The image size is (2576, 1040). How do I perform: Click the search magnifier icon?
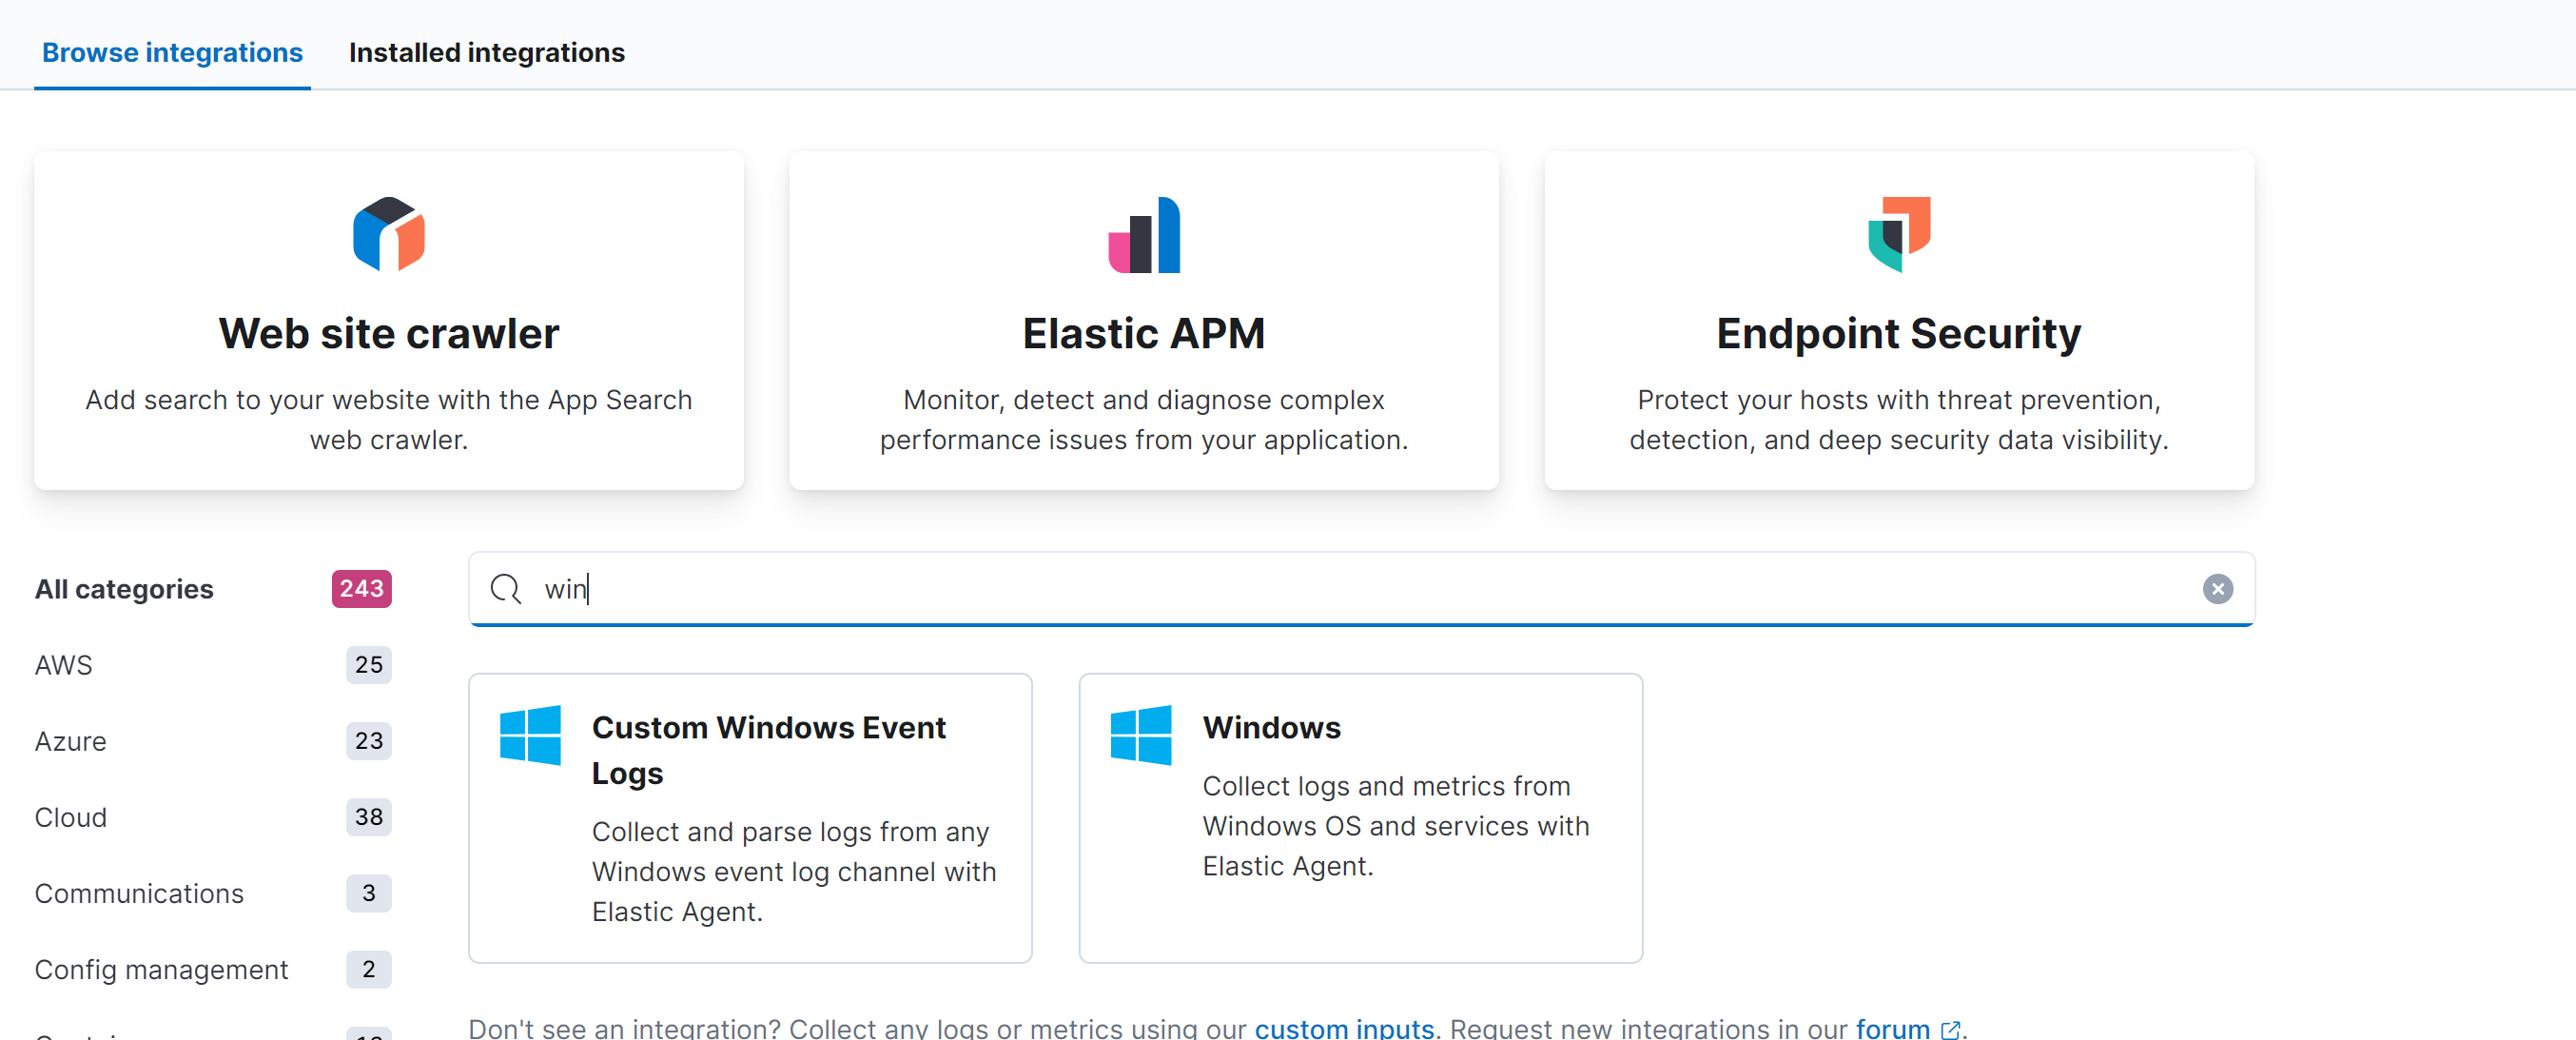(x=505, y=589)
